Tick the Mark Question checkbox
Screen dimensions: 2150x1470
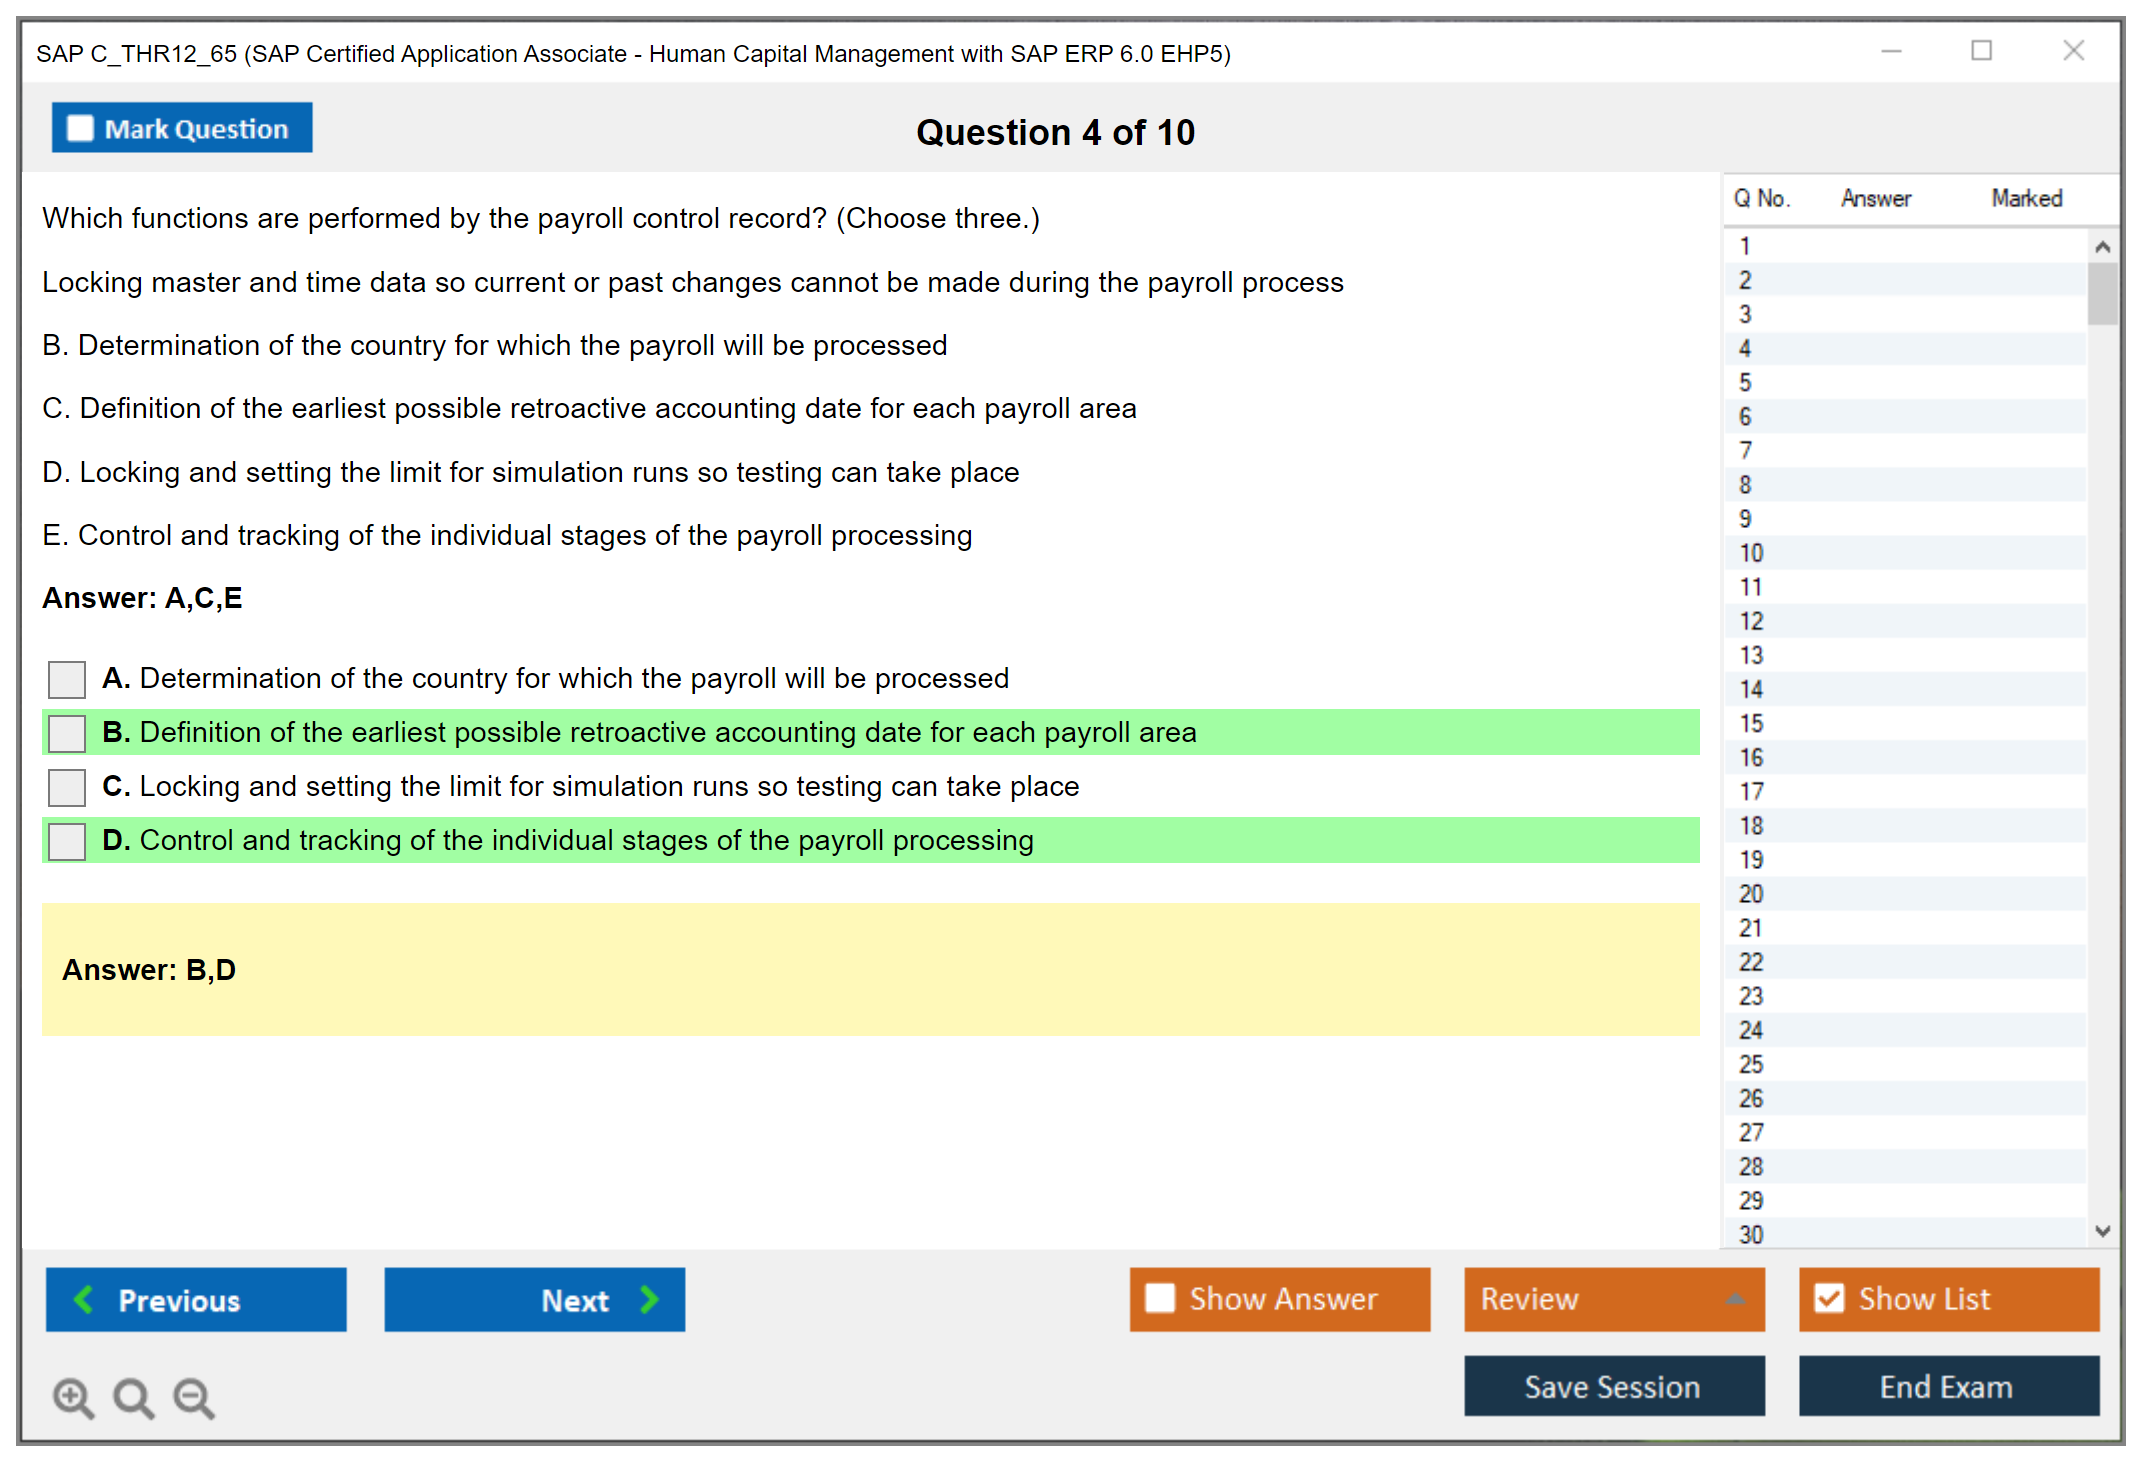pos(80,128)
